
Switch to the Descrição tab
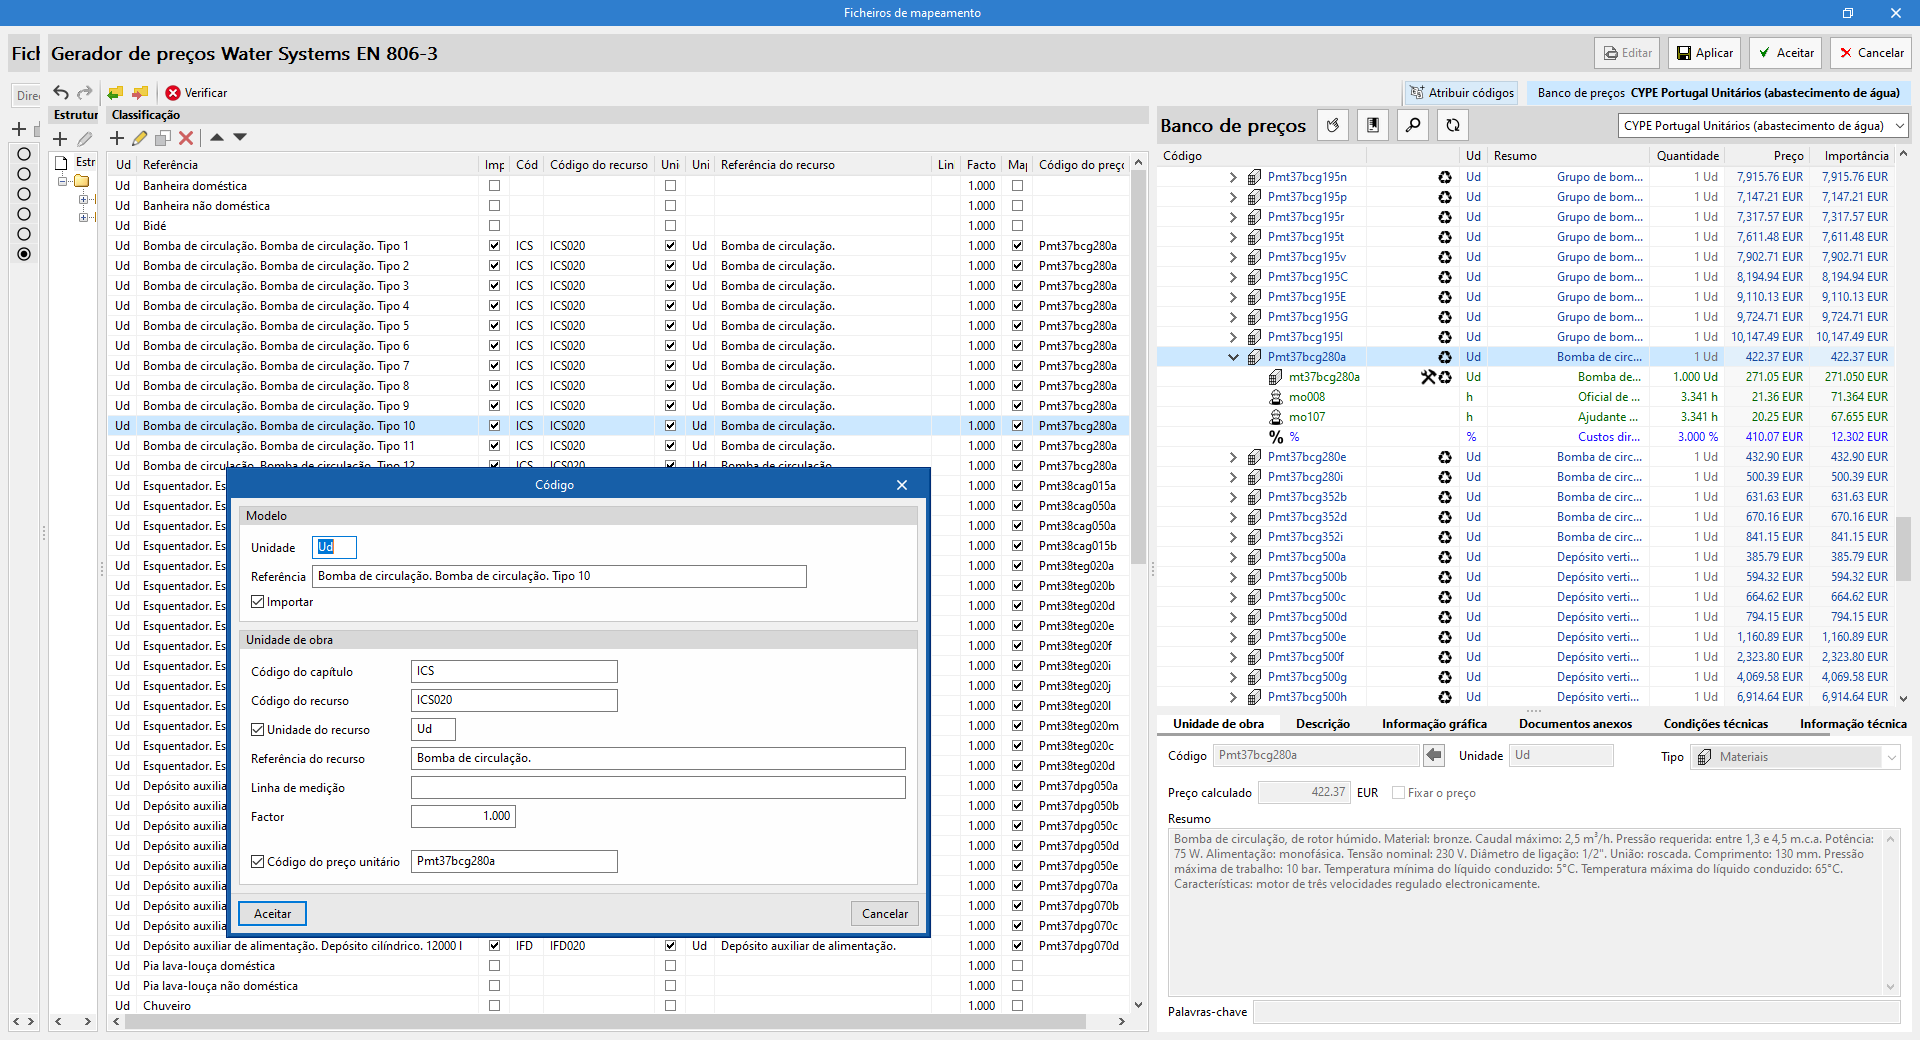1322,724
